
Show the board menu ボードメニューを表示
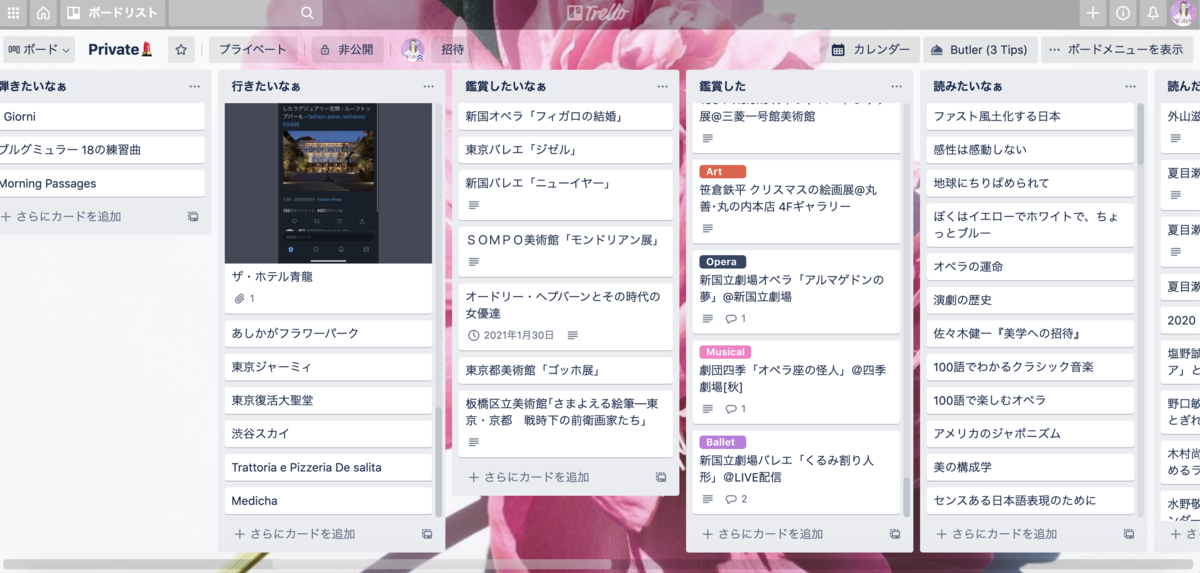click(x=1117, y=49)
